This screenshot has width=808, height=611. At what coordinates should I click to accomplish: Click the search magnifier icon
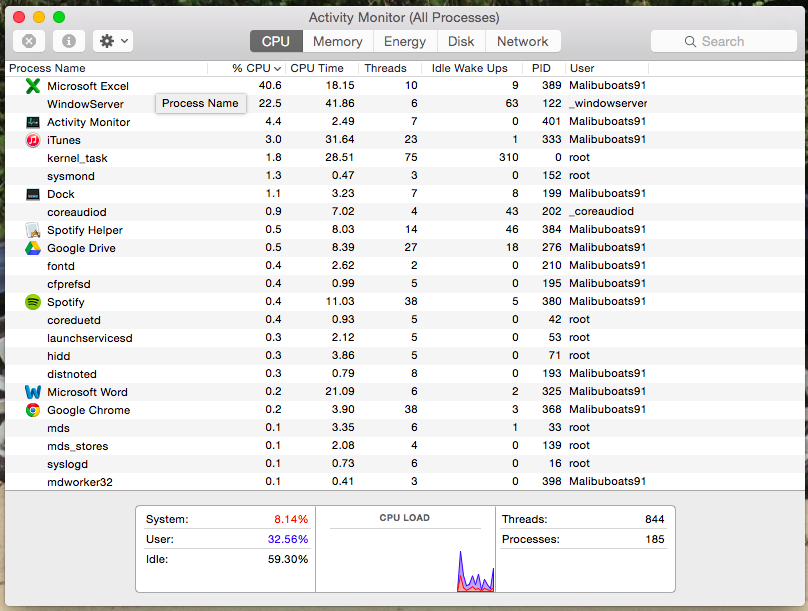(x=690, y=41)
